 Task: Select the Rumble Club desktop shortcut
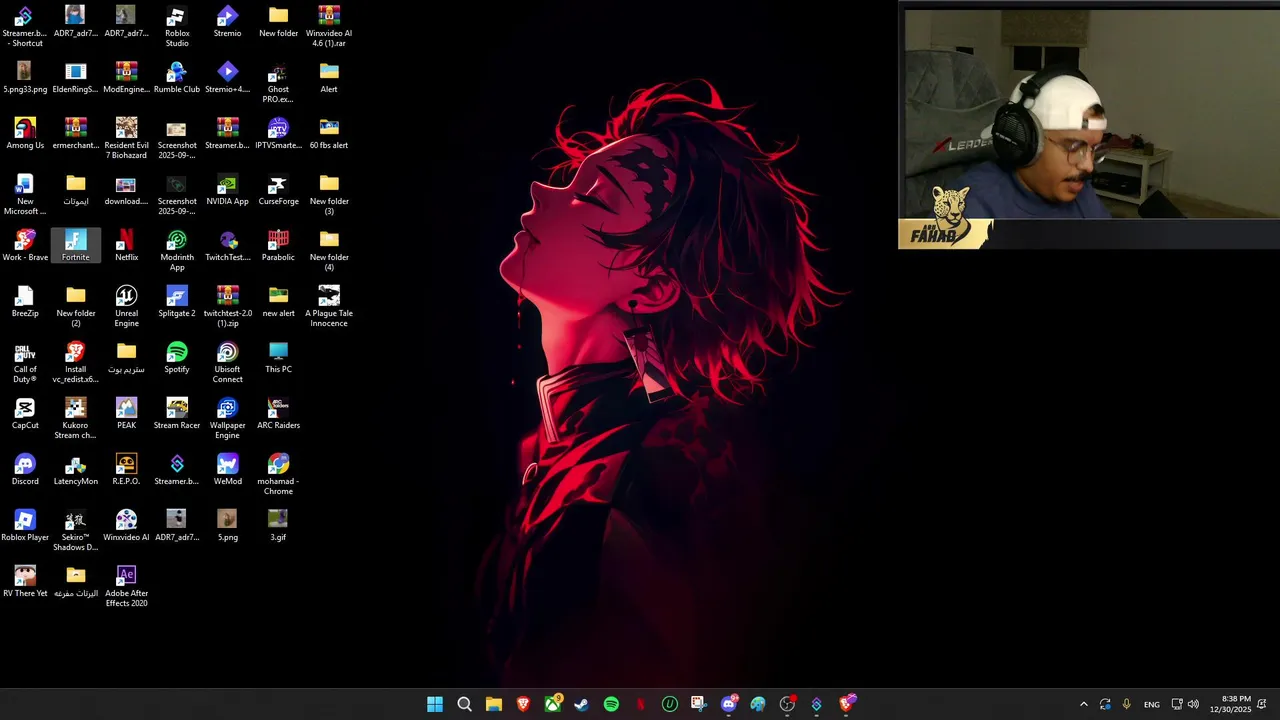[177, 78]
